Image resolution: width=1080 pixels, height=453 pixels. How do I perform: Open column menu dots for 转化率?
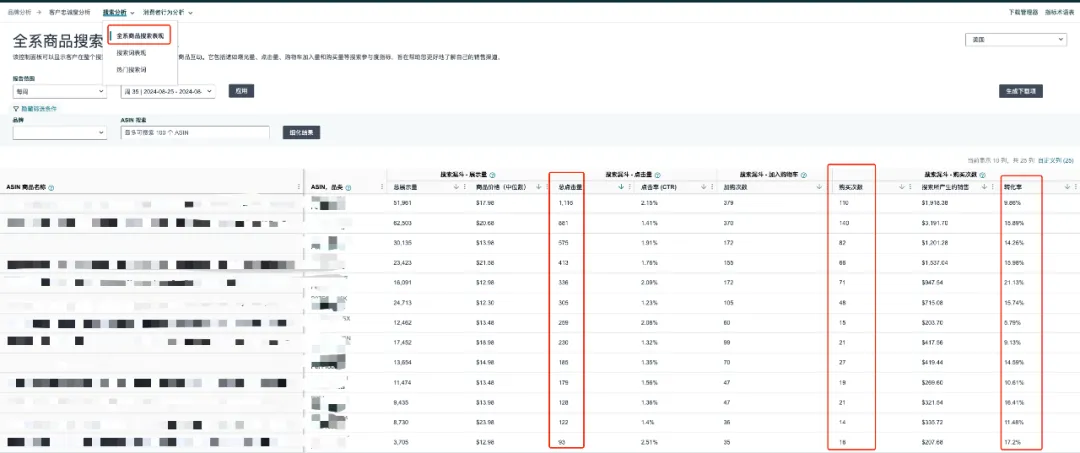click(1074, 187)
